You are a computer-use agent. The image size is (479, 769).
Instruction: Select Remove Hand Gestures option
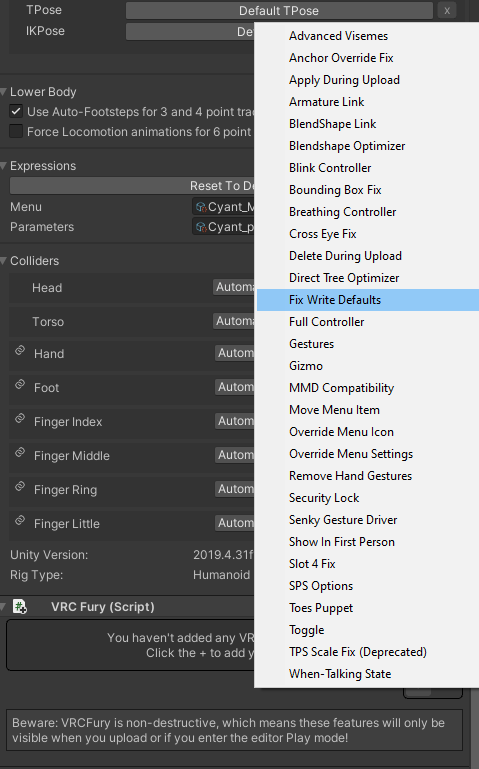[368, 476]
